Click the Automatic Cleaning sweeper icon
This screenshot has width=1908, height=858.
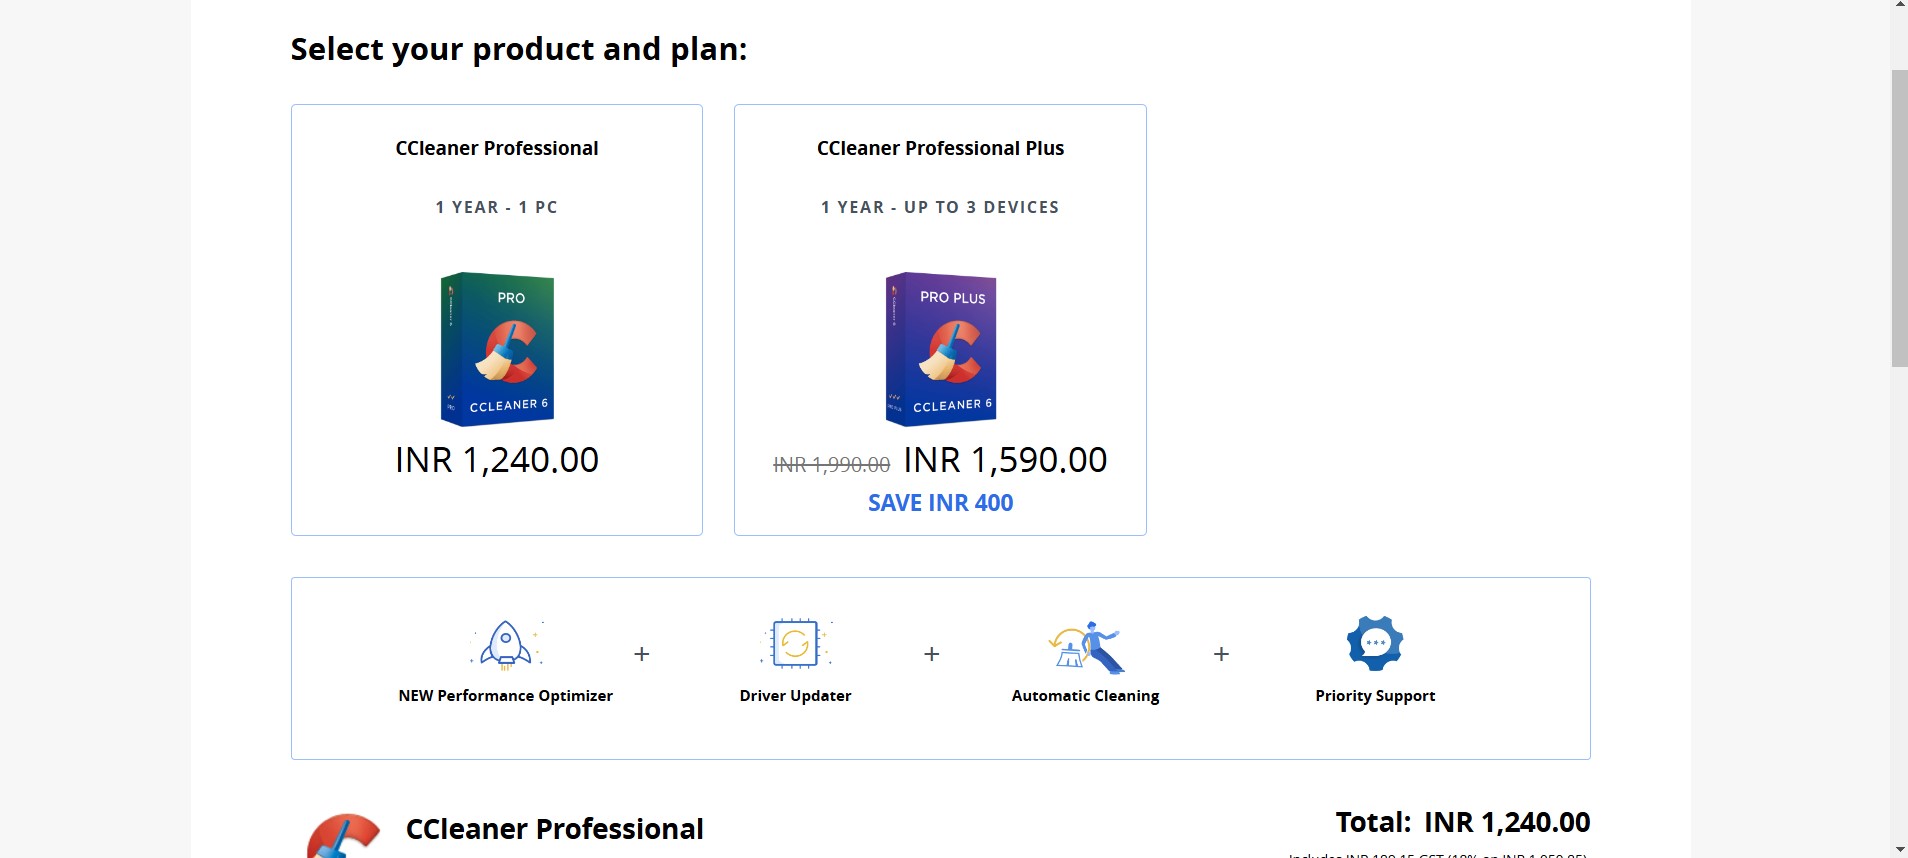[x=1085, y=646]
